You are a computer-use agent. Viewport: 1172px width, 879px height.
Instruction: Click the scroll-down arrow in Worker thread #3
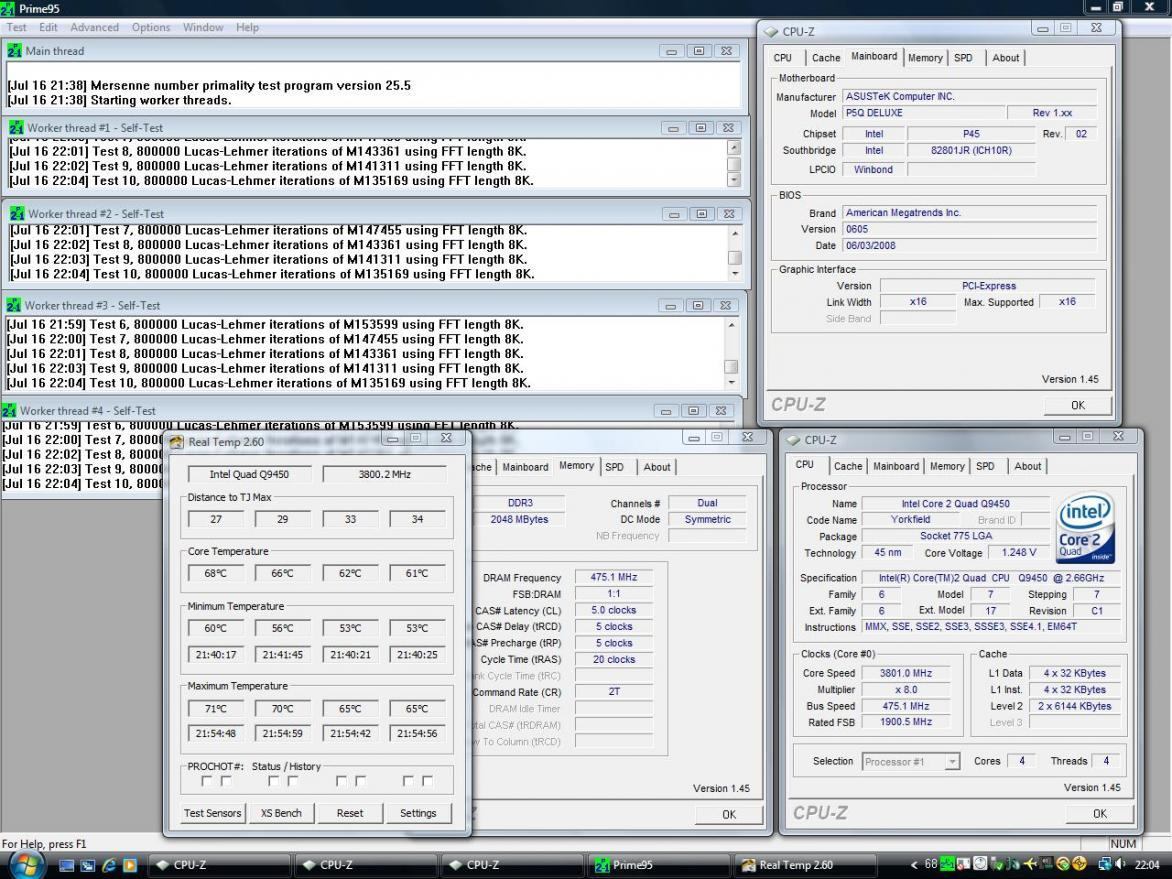(731, 382)
